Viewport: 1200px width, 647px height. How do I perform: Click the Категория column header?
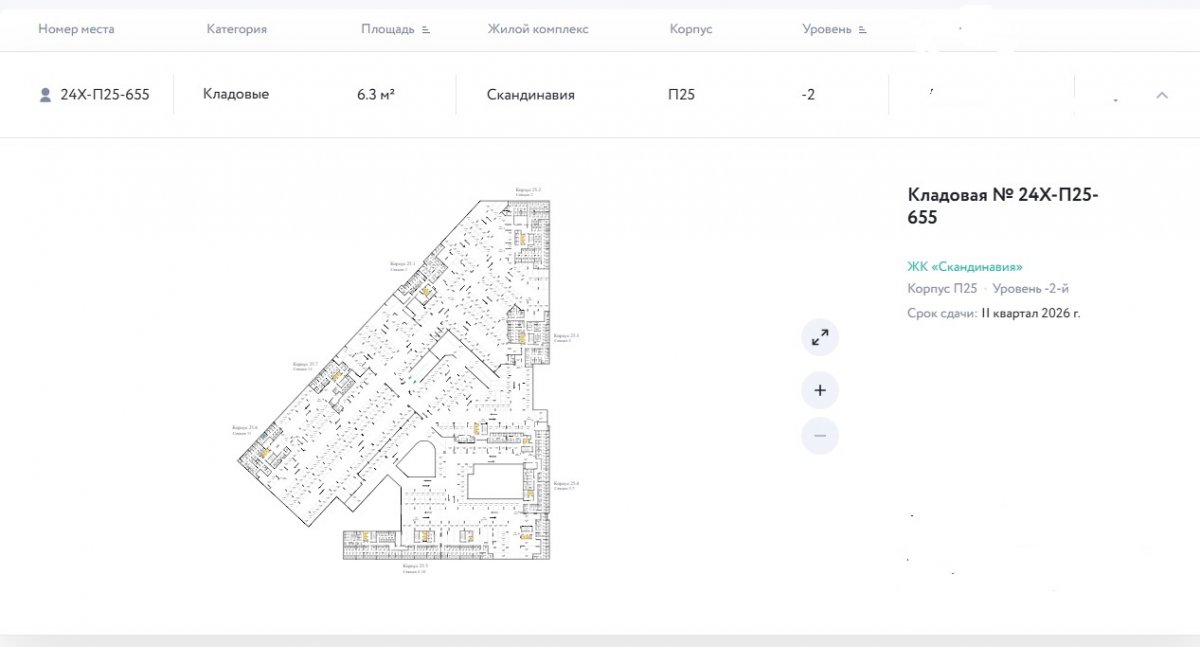pyautogui.click(x=236, y=29)
